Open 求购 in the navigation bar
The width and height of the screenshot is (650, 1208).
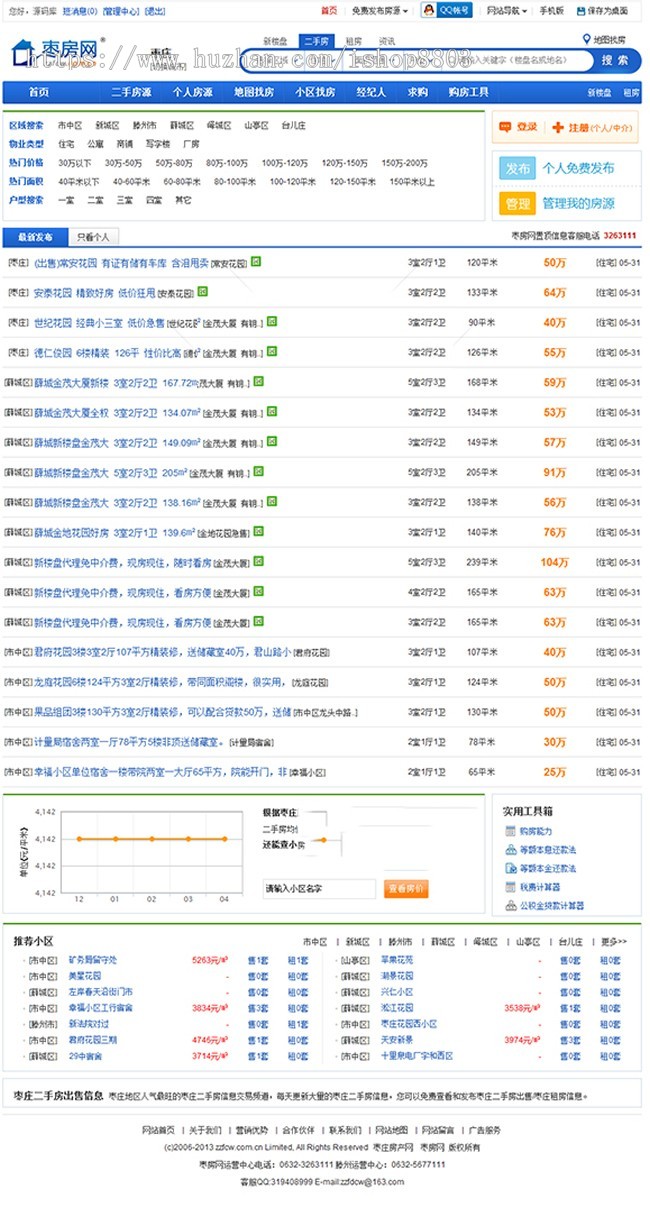418,92
